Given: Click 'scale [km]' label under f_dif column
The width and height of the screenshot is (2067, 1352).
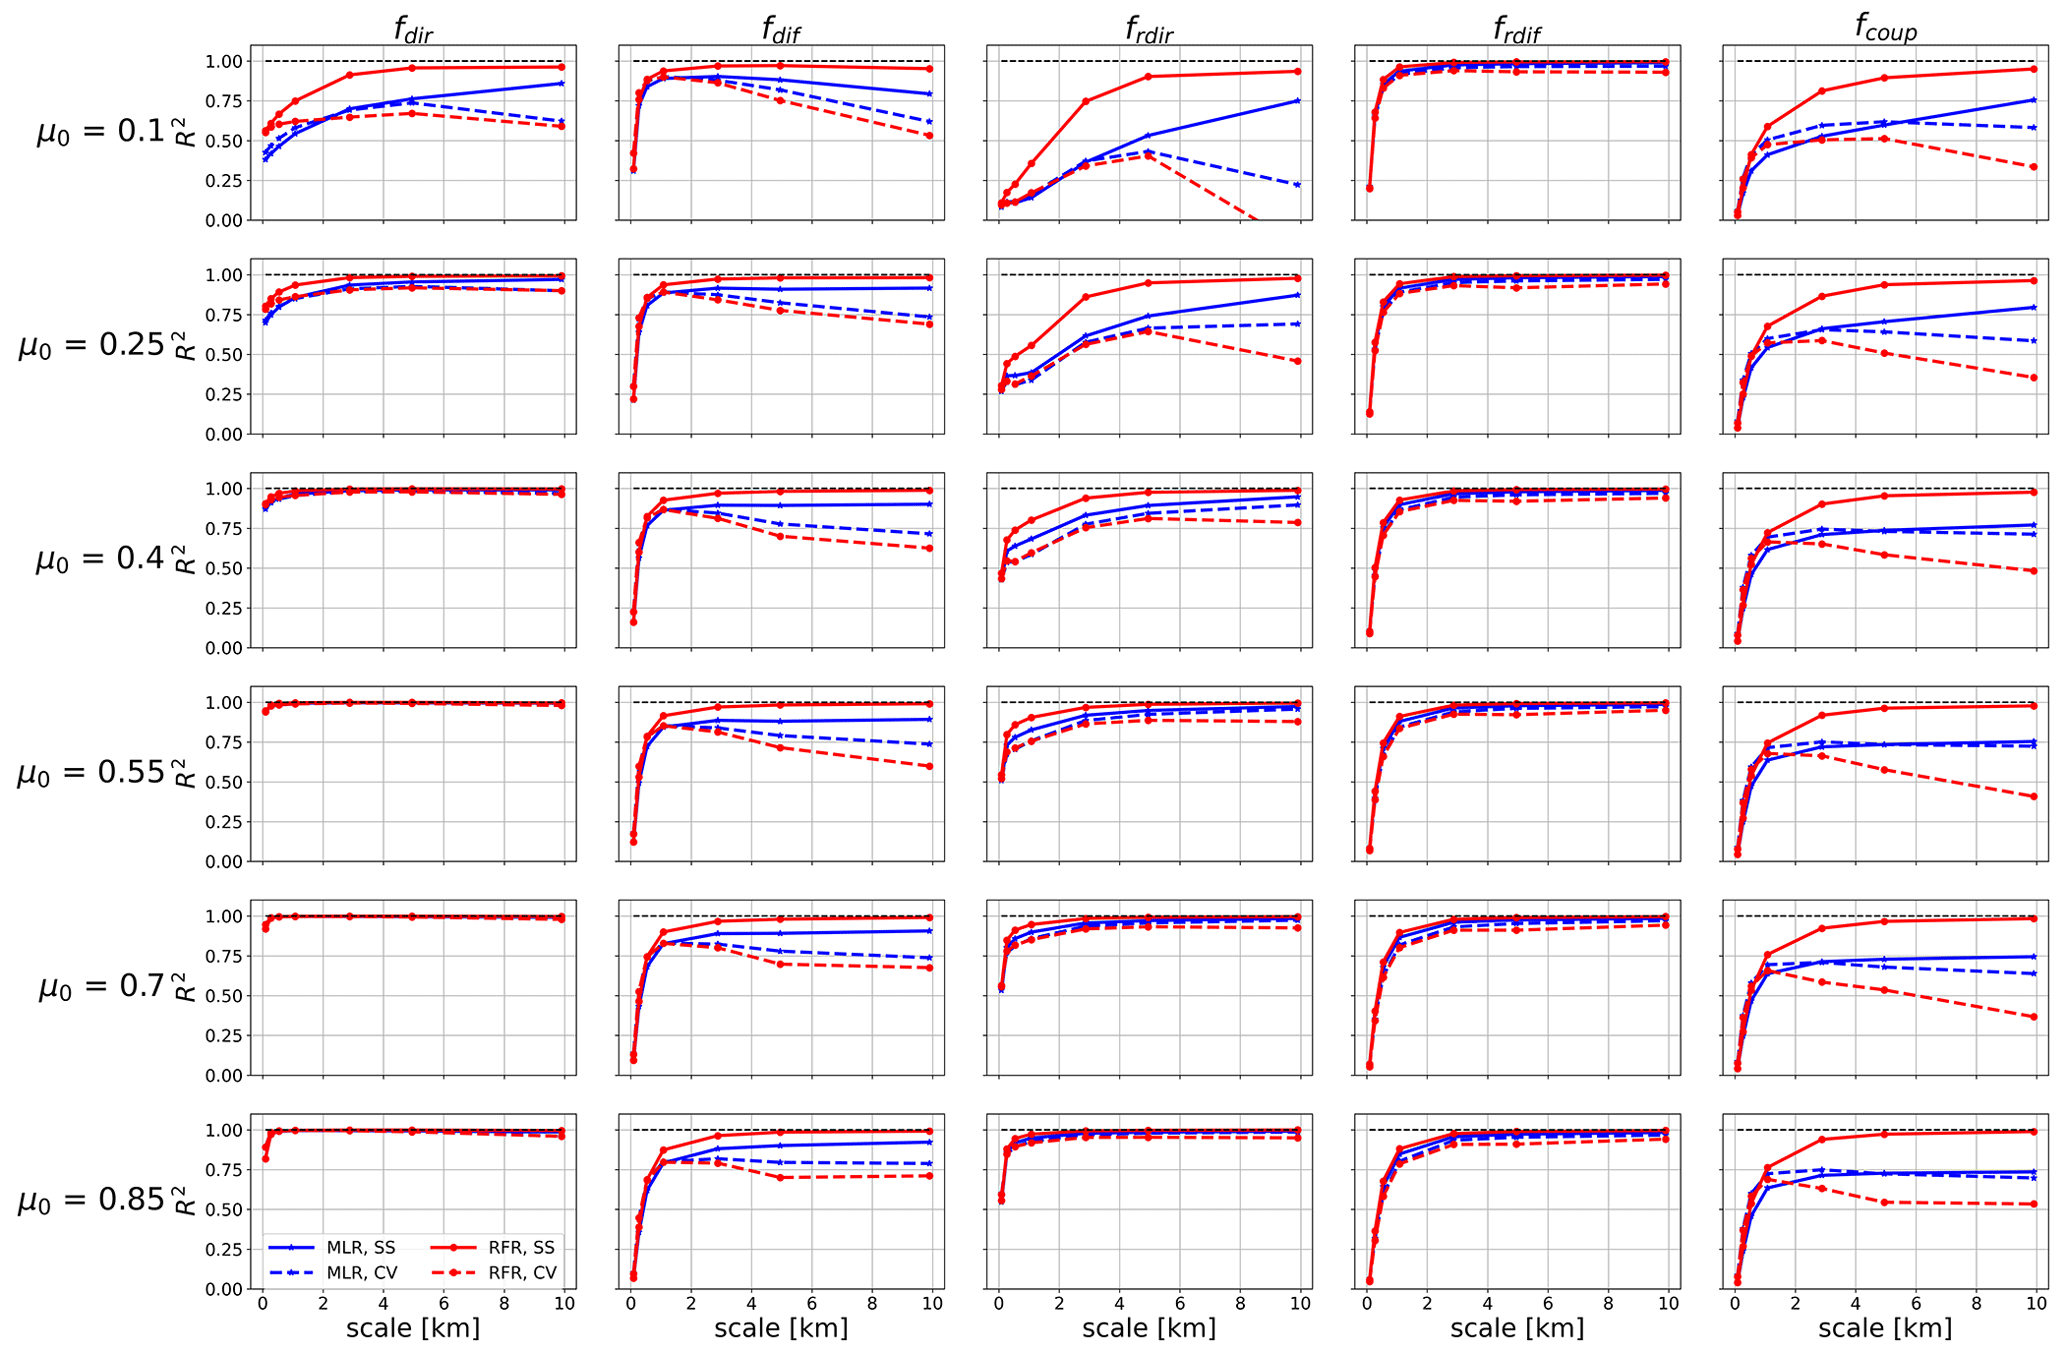Looking at the screenshot, I should click(x=781, y=1328).
